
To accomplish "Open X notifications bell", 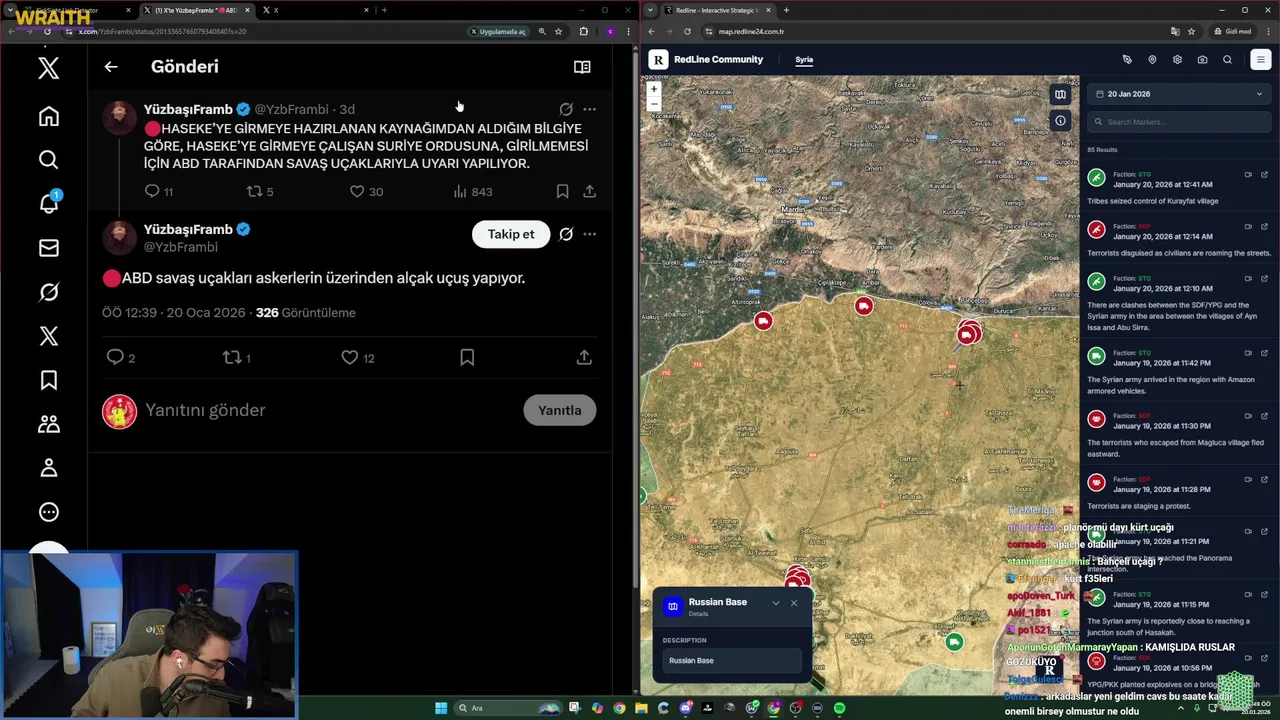I will click(48, 203).
